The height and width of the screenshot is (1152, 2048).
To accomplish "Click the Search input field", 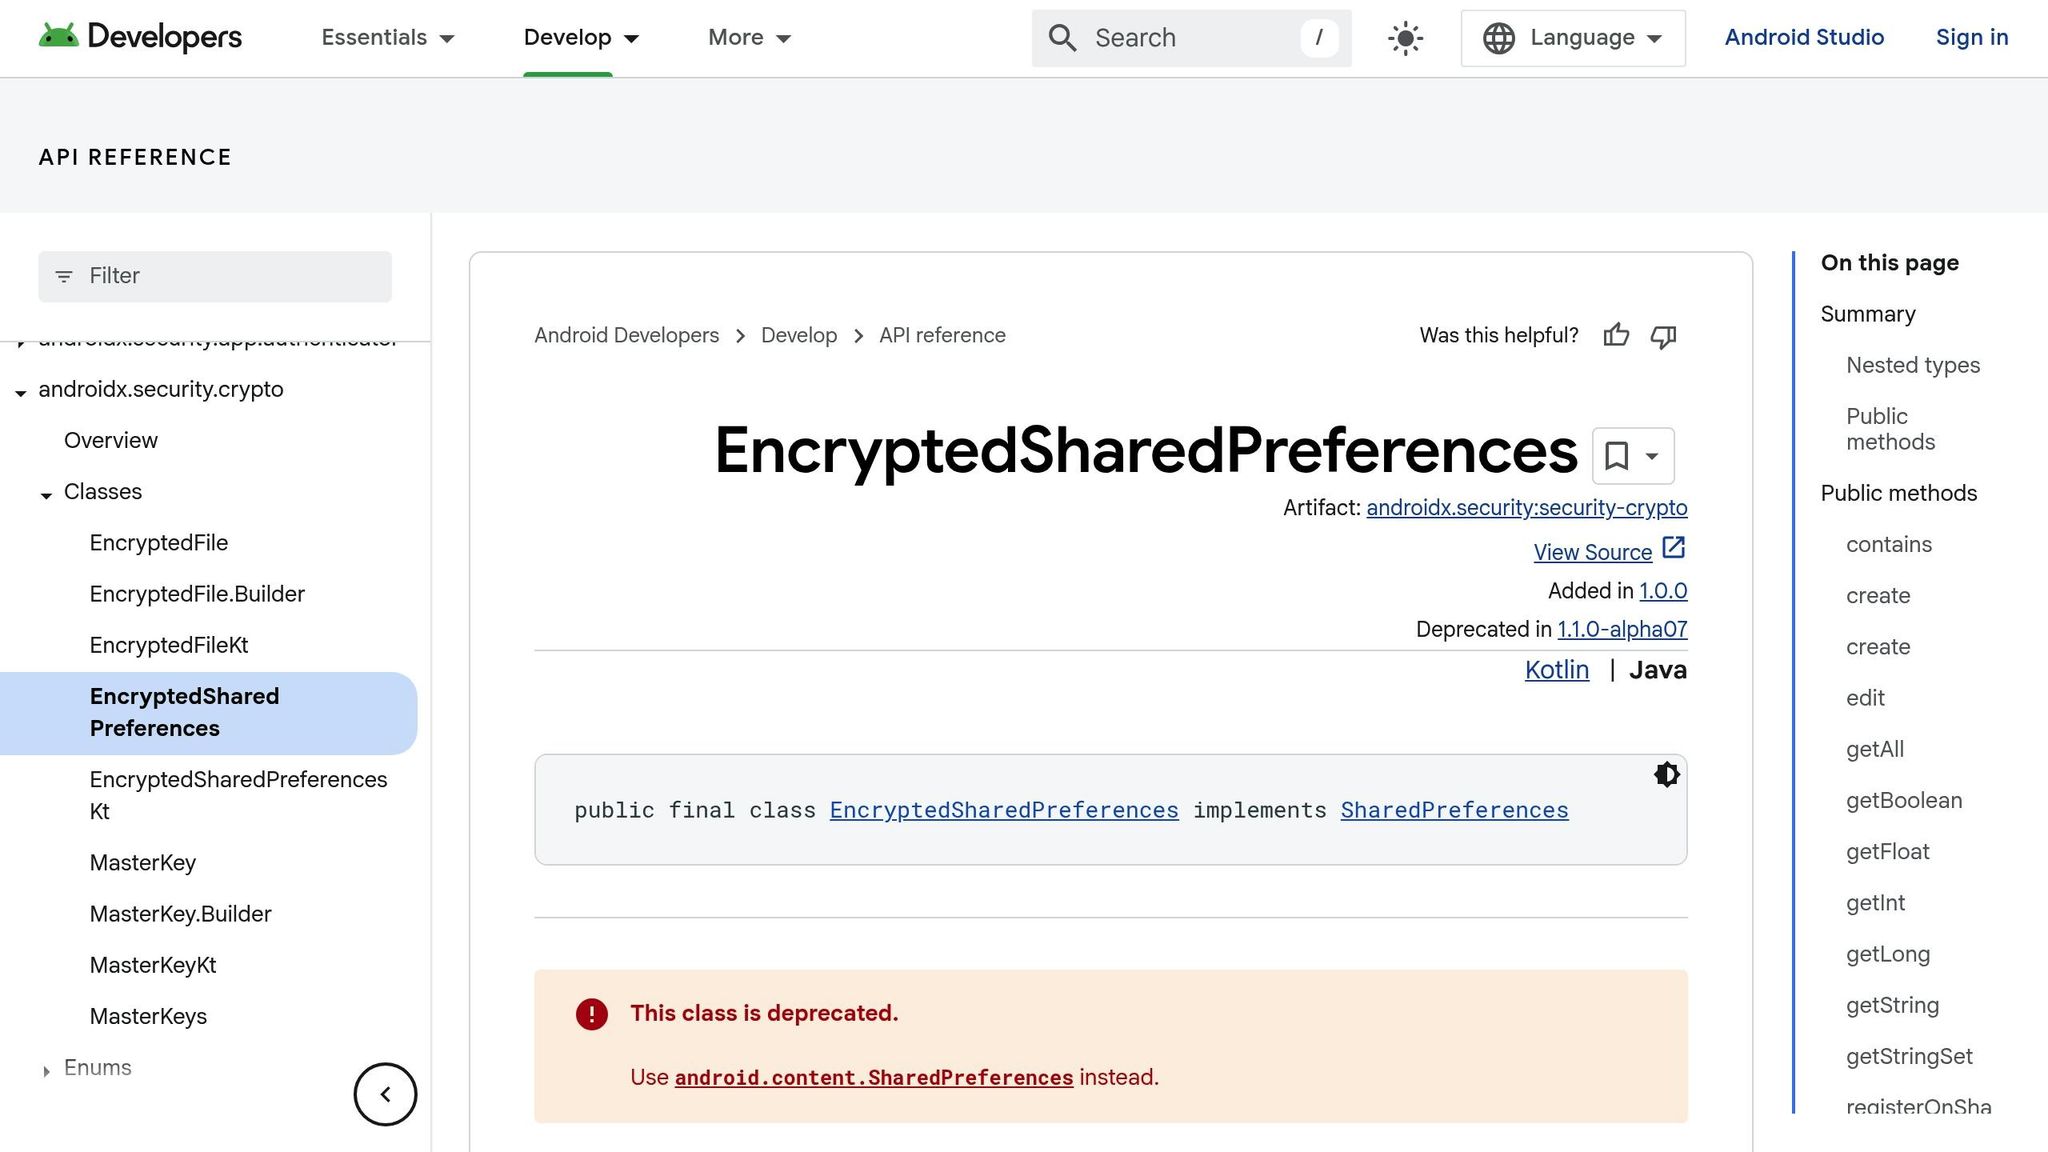I will [x=1192, y=38].
